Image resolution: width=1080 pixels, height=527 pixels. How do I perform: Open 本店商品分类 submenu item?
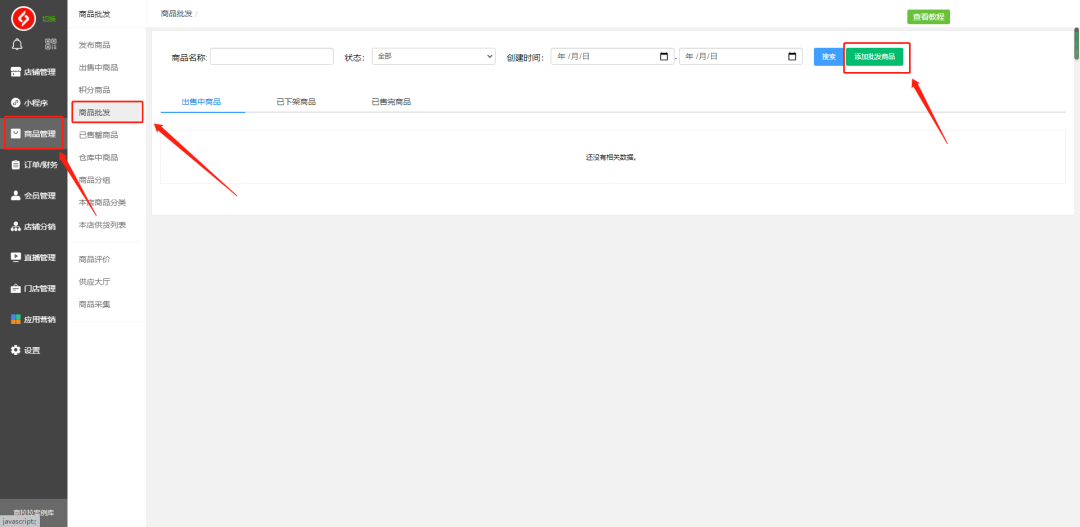coord(102,203)
